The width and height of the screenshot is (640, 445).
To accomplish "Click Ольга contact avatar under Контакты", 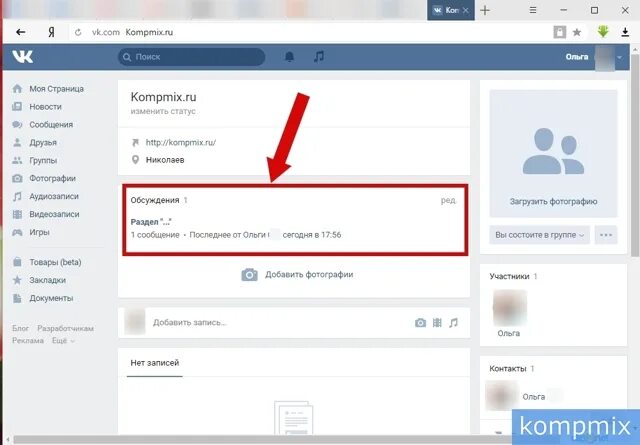I will point(501,395).
